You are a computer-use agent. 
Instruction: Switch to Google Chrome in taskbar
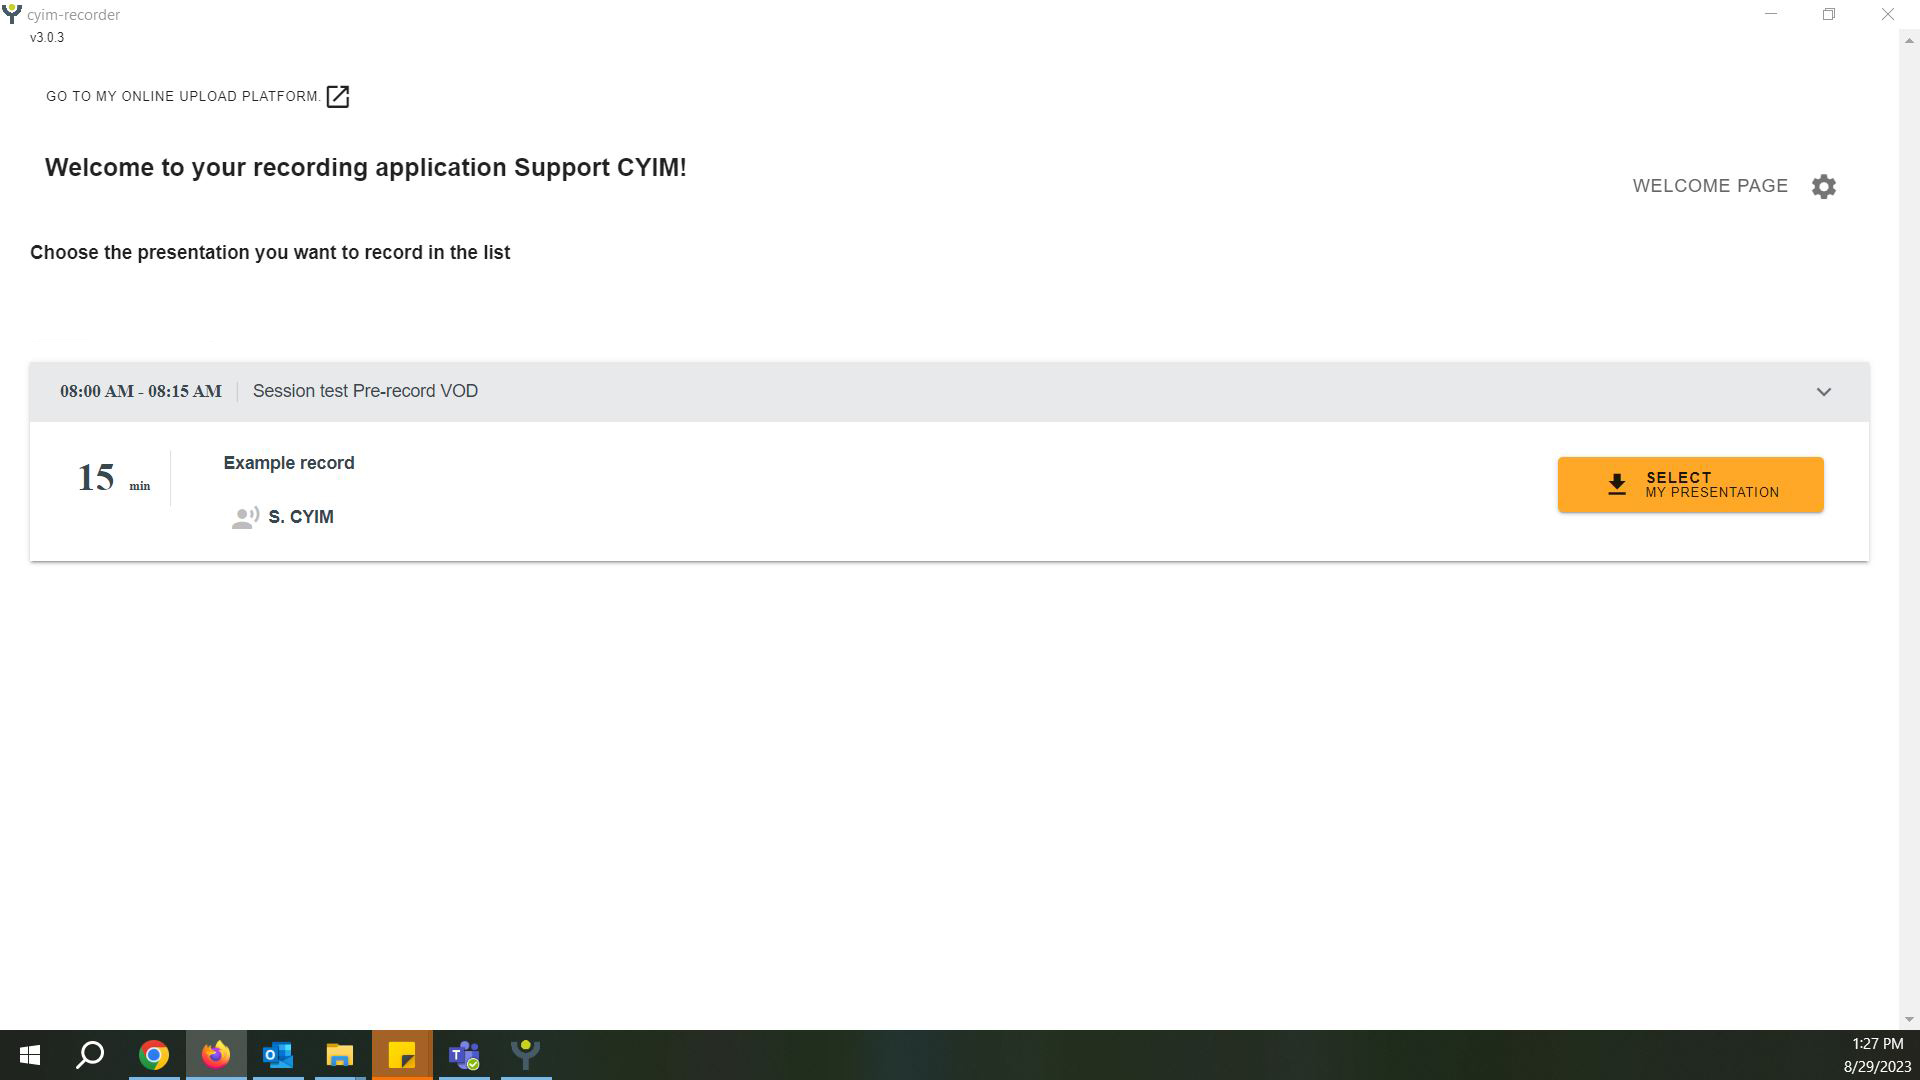click(154, 1055)
